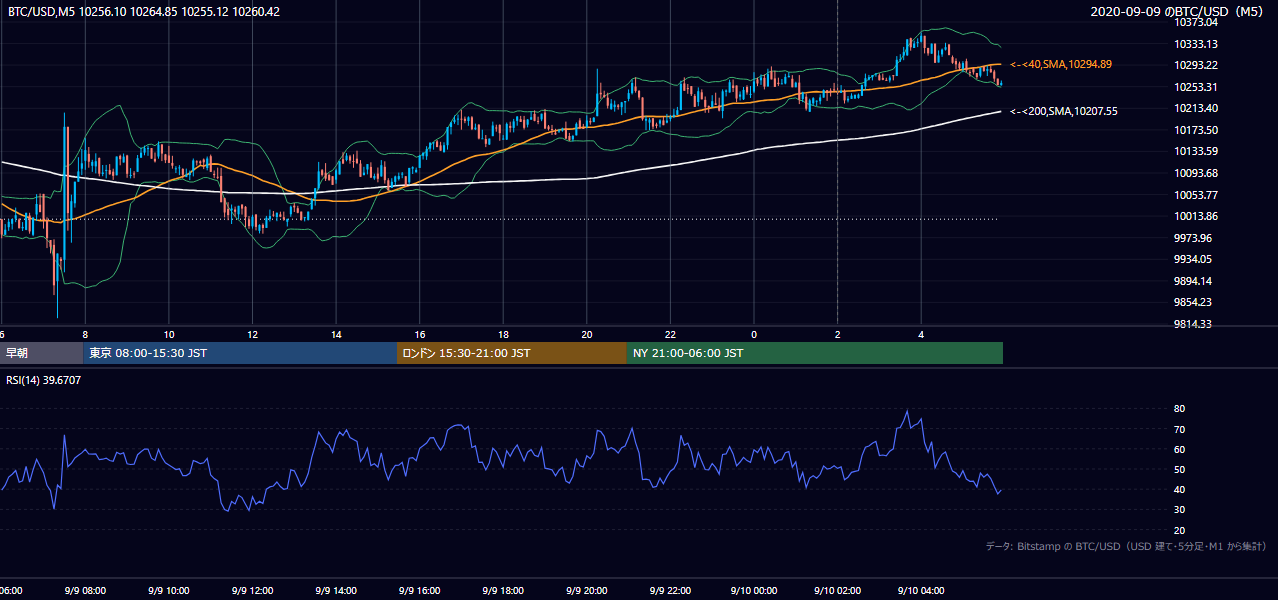Click price axis value 9973.96

1193,238
